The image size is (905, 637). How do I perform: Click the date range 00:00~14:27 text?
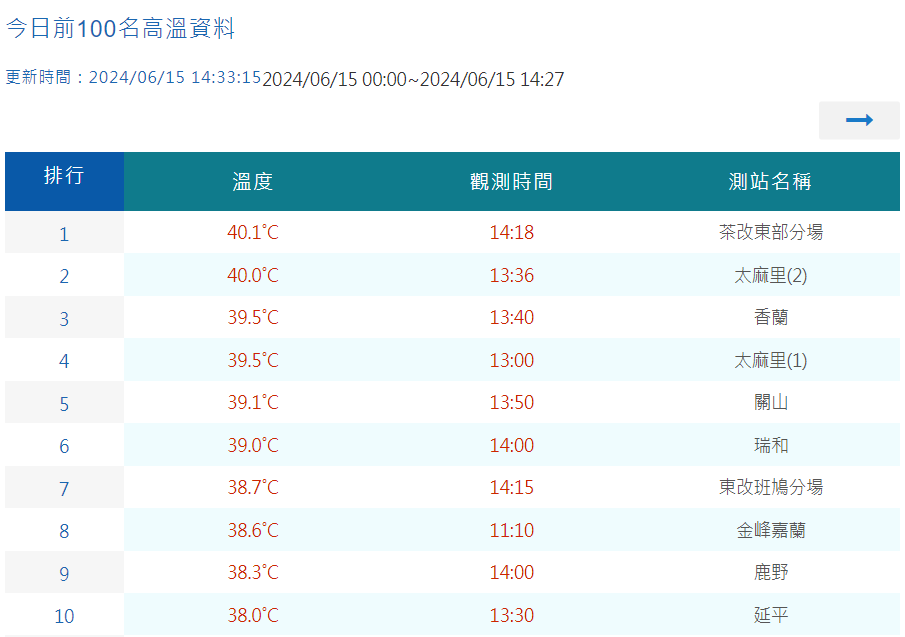(x=413, y=79)
